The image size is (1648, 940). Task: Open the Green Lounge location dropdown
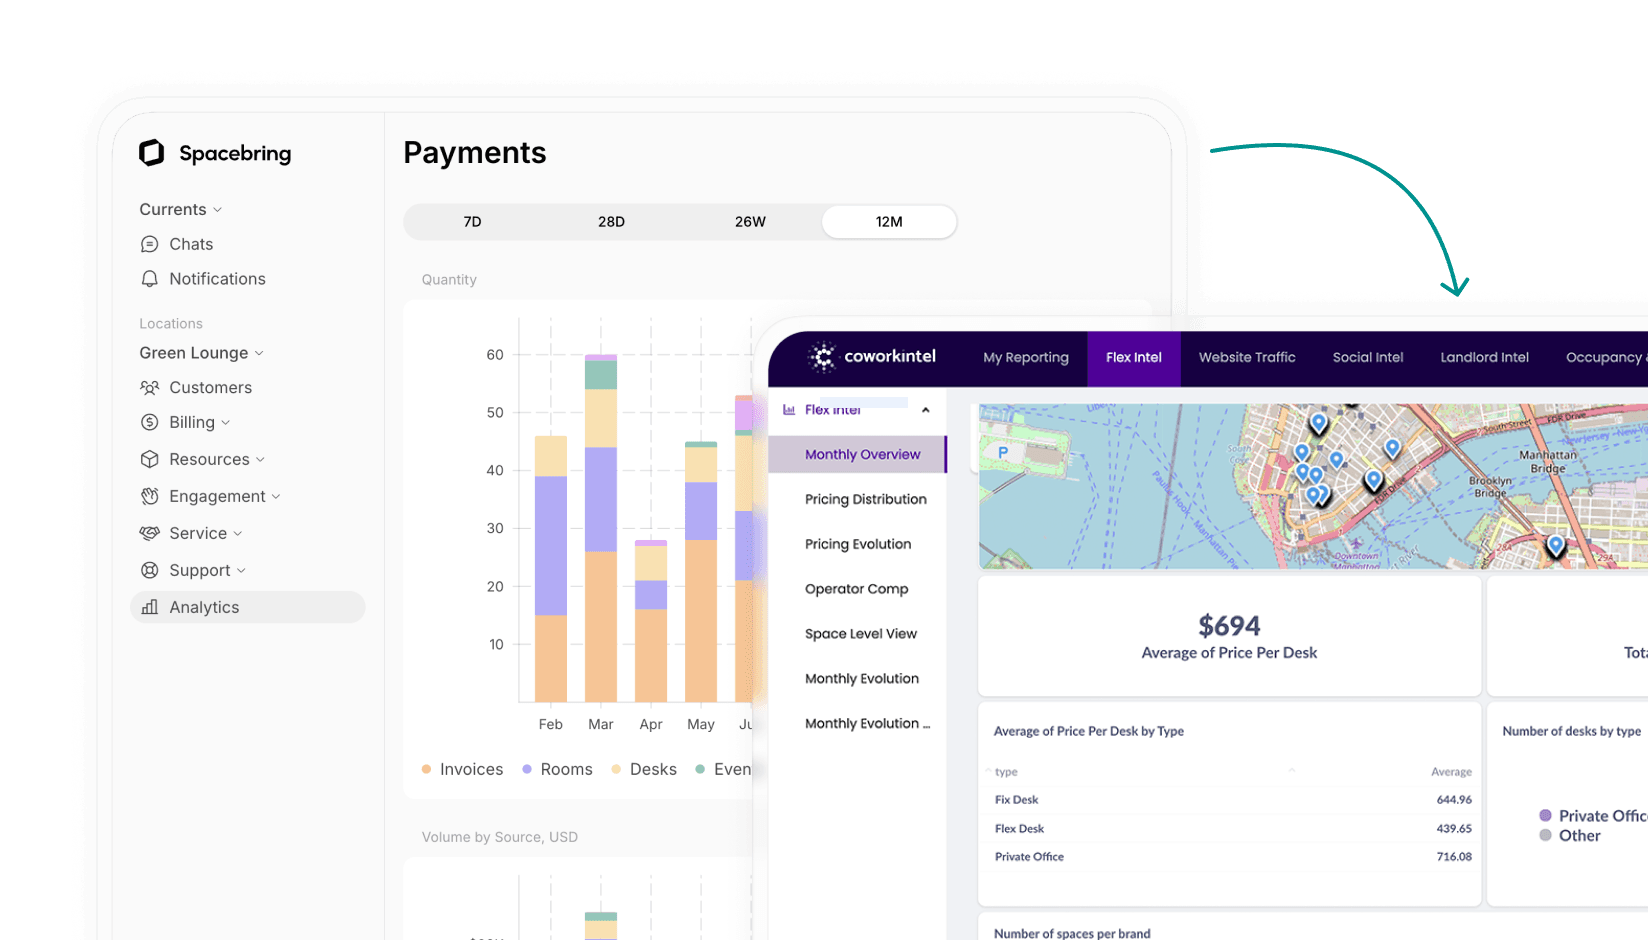click(x=200, y=353)
